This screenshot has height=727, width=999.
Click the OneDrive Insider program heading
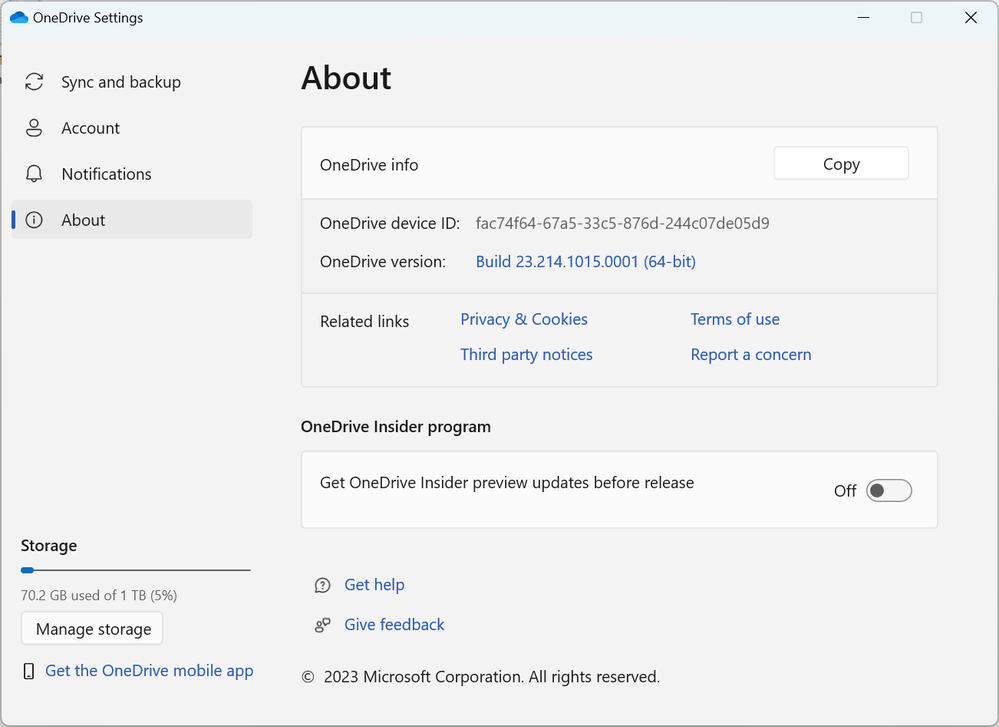point(396,426)
